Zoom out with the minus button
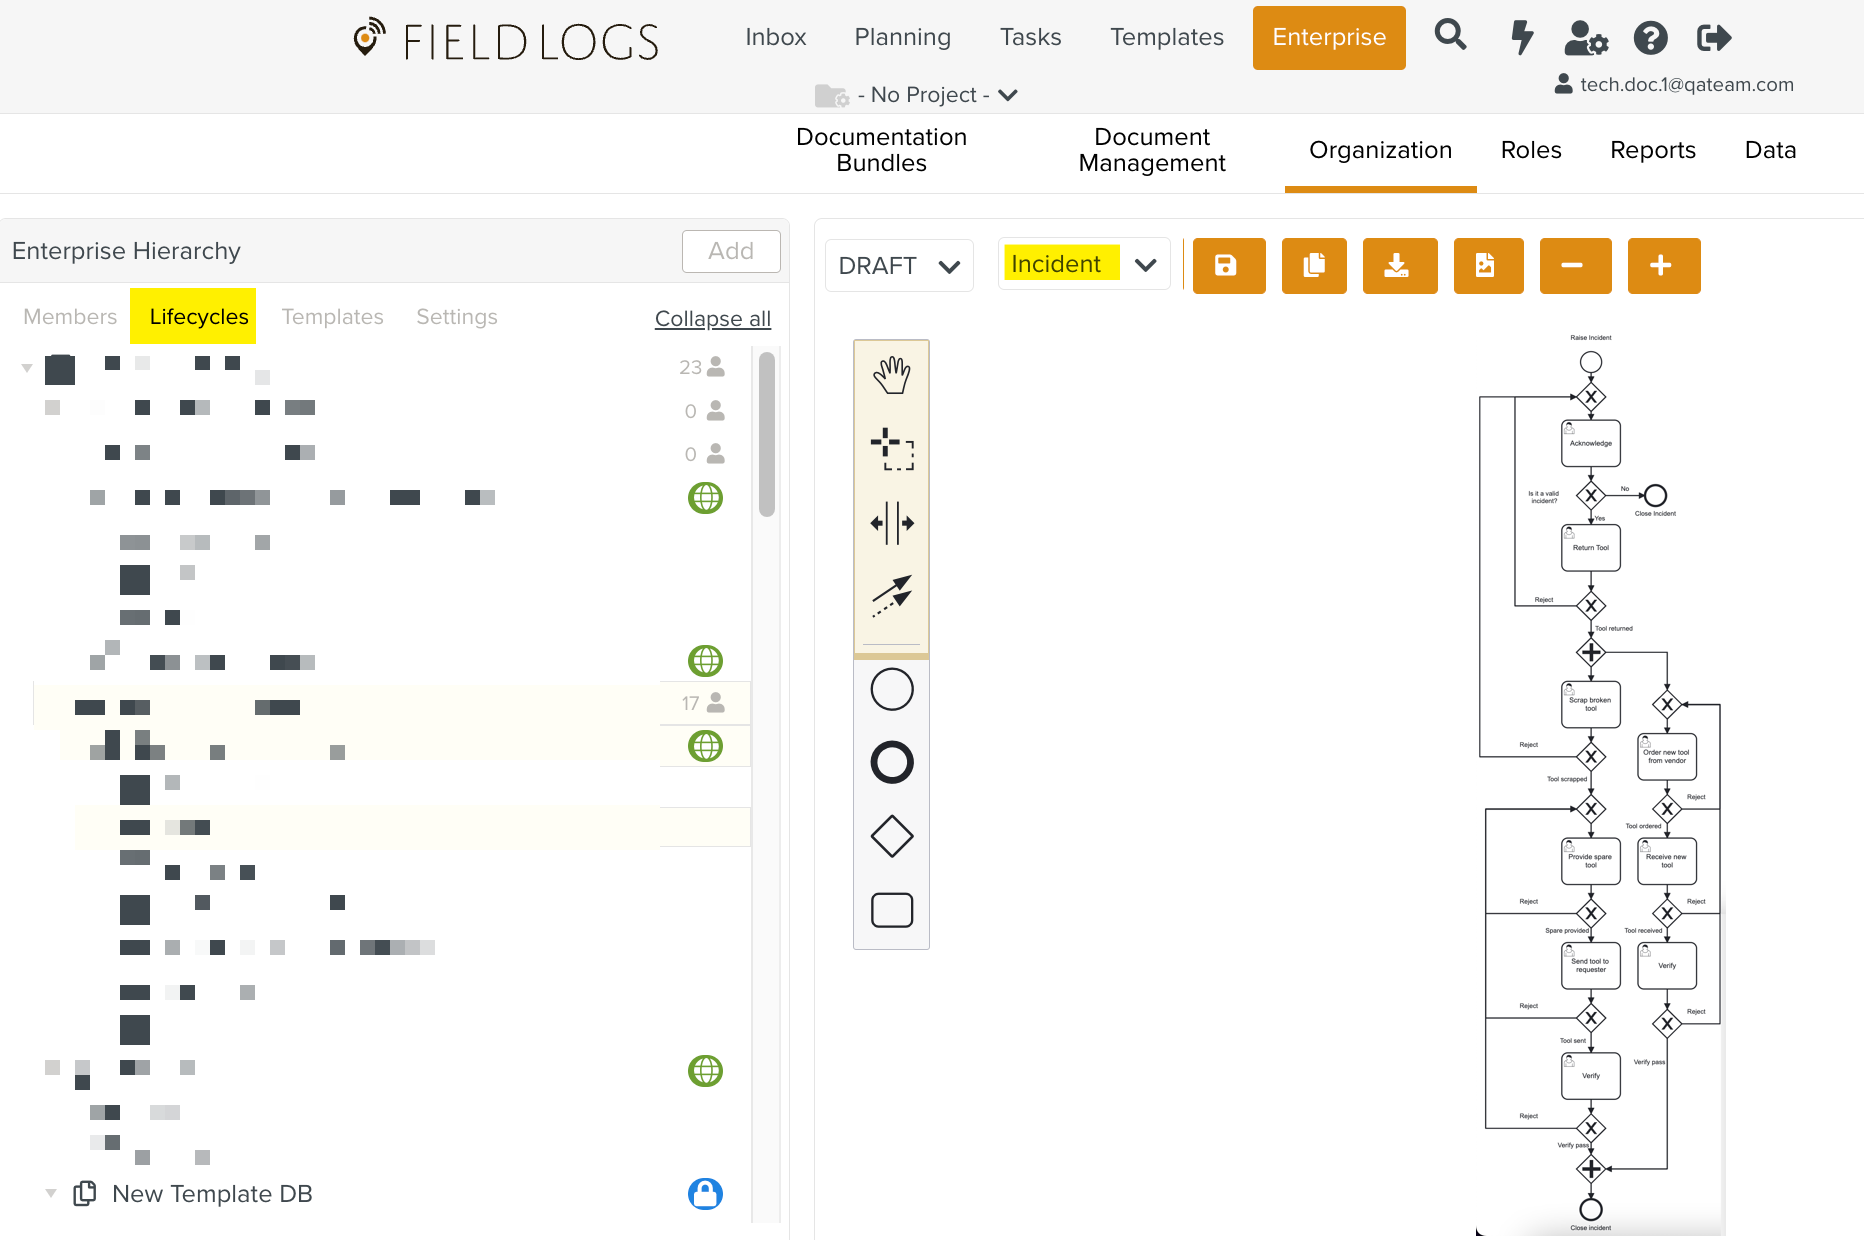 tap(1574, 266)
